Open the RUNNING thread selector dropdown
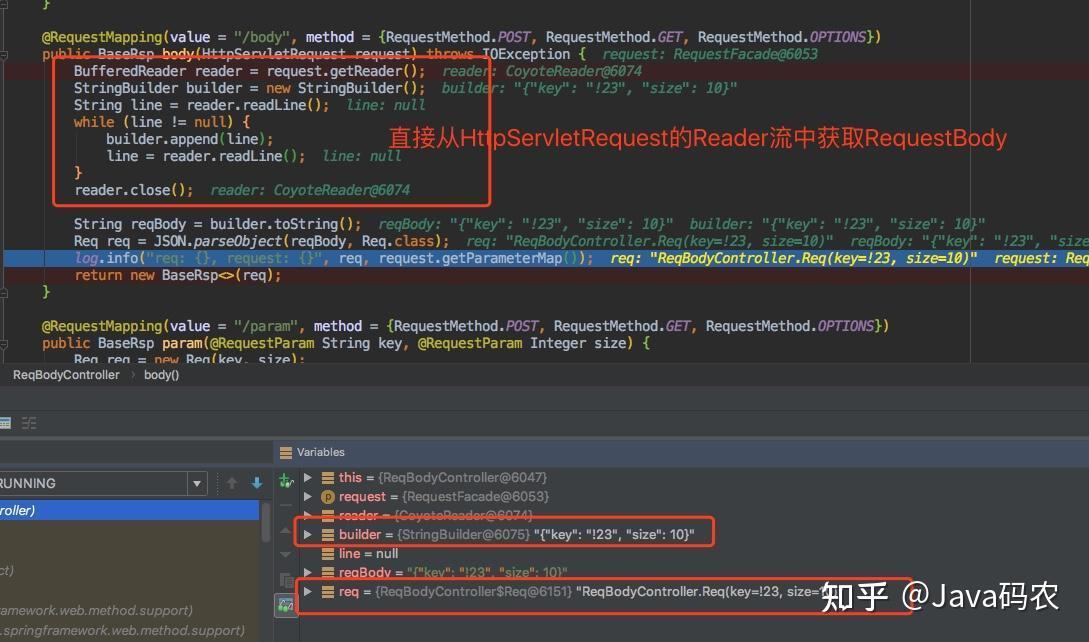The image size is (1089, 642). pos(197,483)
